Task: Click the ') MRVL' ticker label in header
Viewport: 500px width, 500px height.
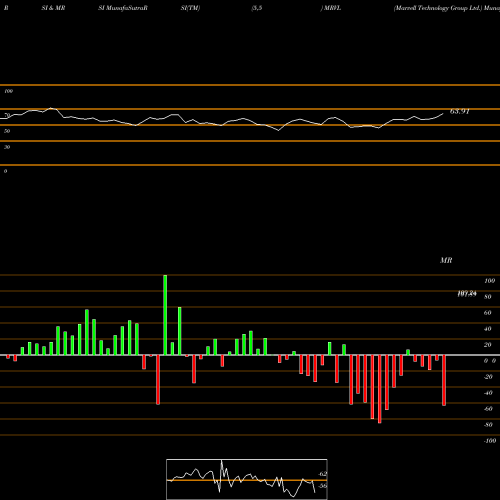Action: (331, 8)
